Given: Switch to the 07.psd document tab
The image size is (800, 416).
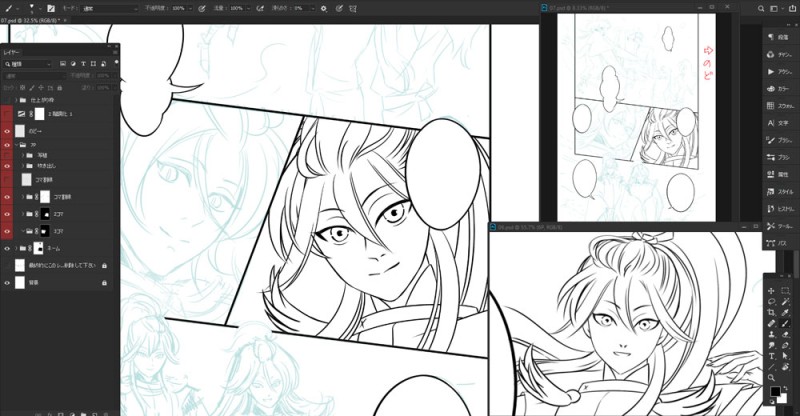Looking at the screenshot, I should pos(31,20).
